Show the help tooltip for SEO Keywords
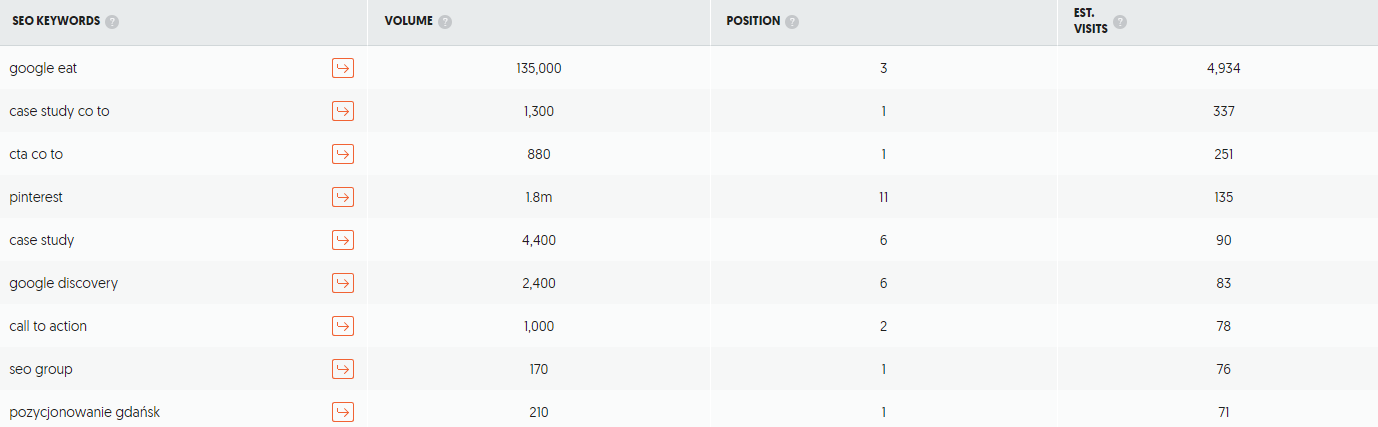Viewport: 1378px width, 427px height. [x=112, y=22]
